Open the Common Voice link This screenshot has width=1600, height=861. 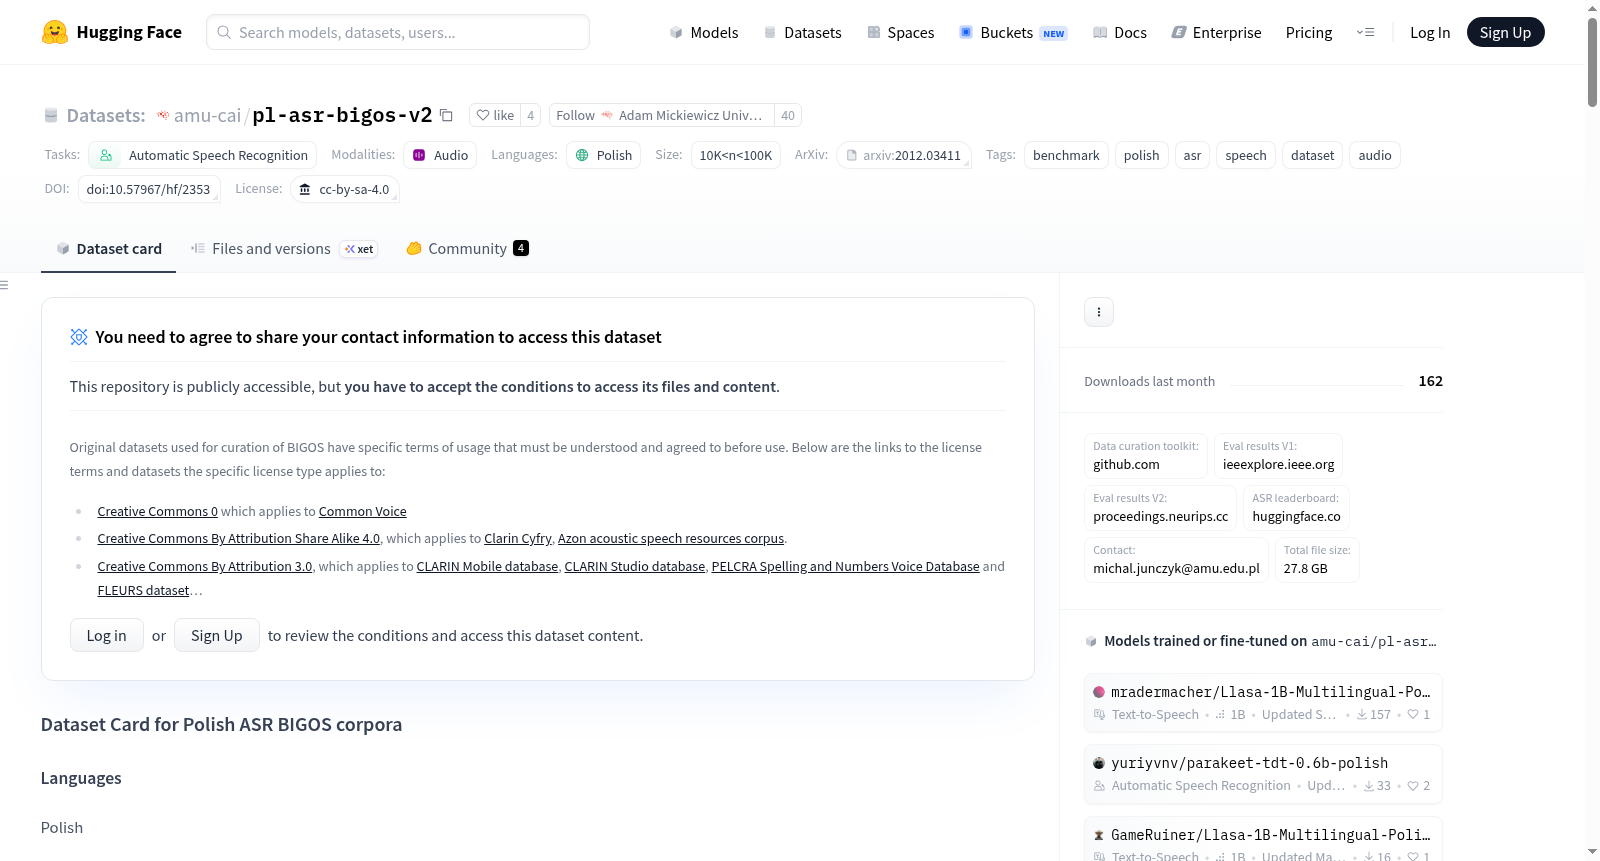(363, 511)
